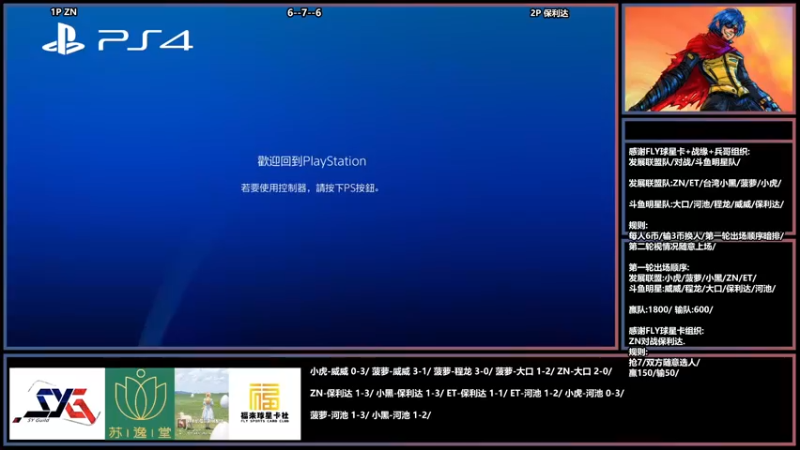Open the meadow photo sponsor thumbnail

pyautogui.click(x=202, y=404)
